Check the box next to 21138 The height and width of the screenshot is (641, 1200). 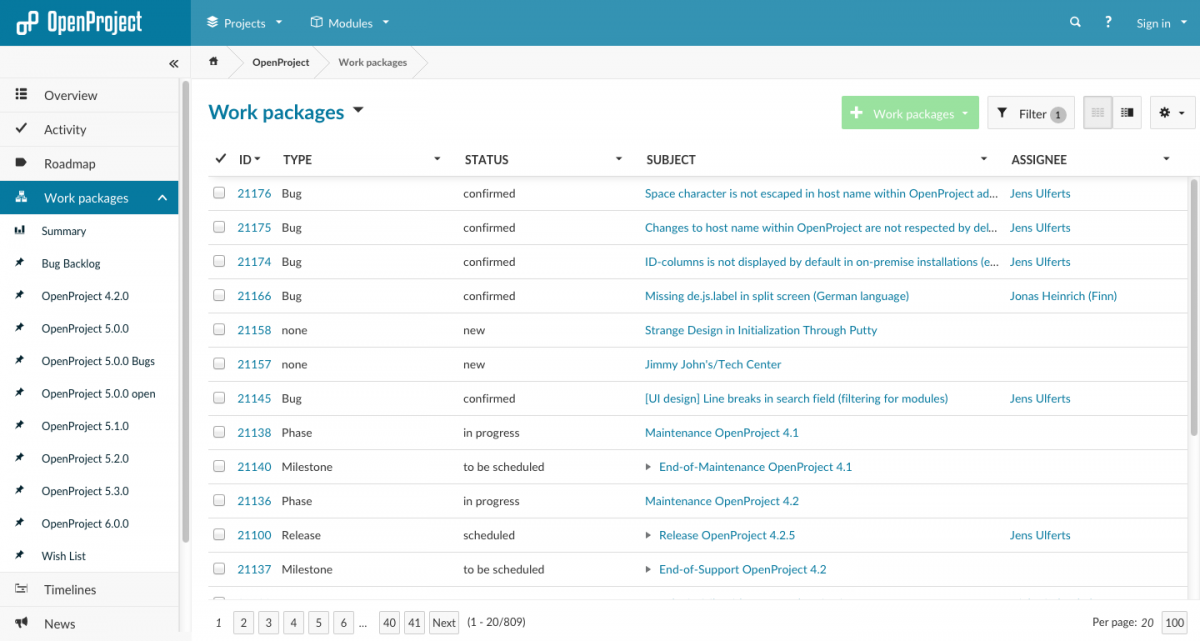coord(219,433)
